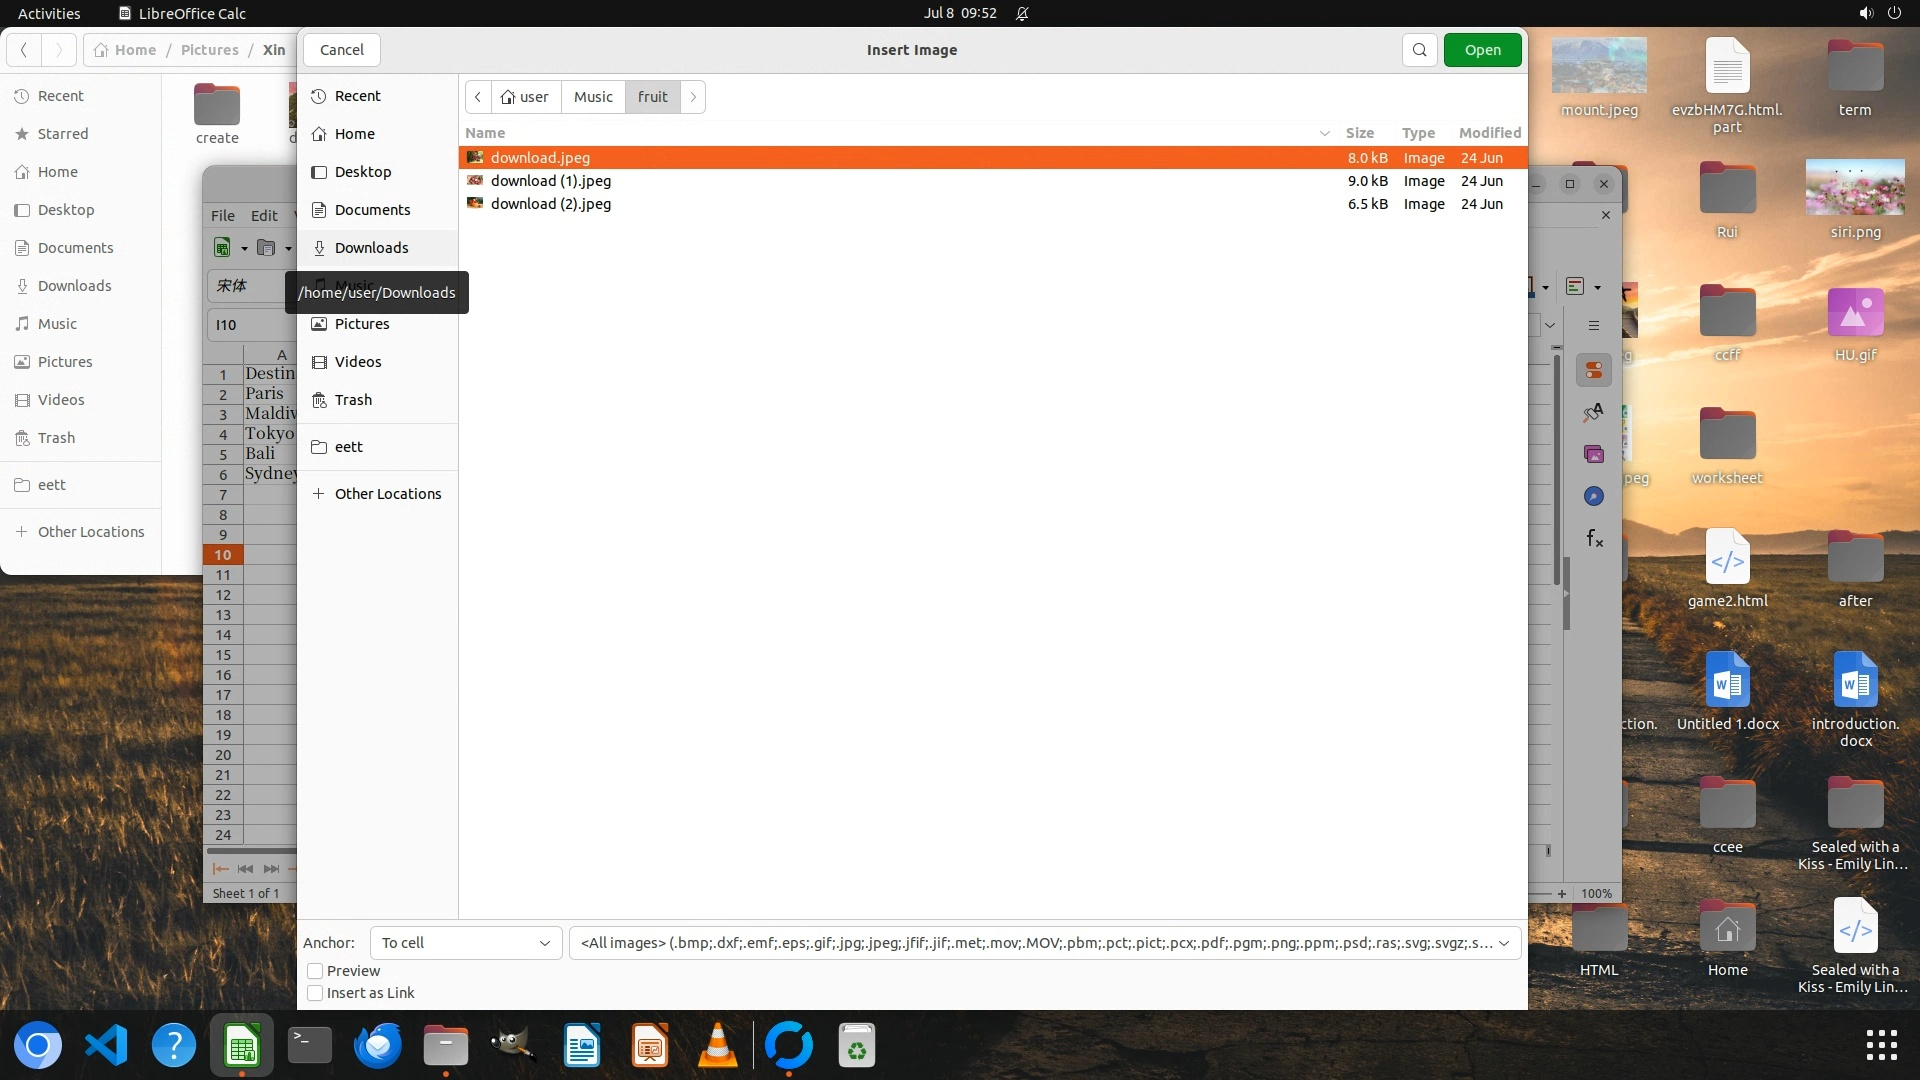The image size is (1920, 1080).
Task: Sort files by Size column header
Action: point(1359,133)
